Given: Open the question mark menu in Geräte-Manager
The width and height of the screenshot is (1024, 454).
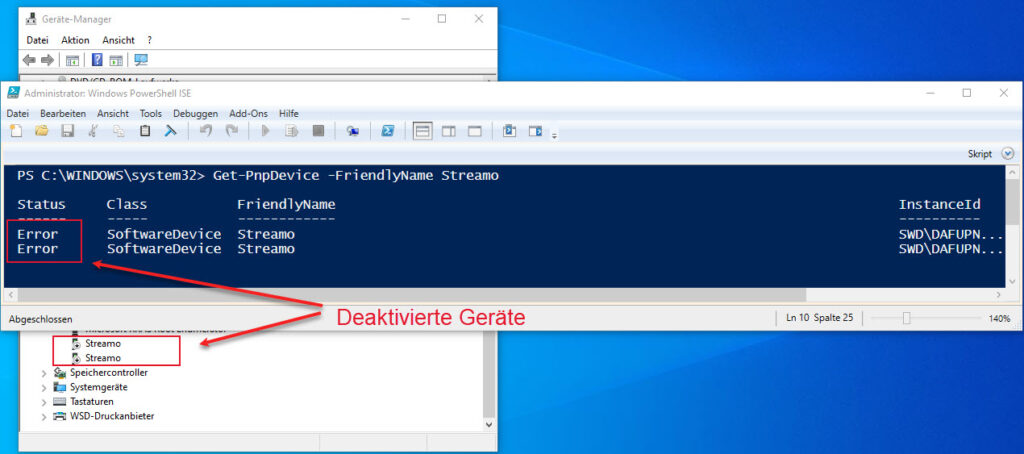Looking at the screenshot, I should pyautogui.click(x=150, y=40).
